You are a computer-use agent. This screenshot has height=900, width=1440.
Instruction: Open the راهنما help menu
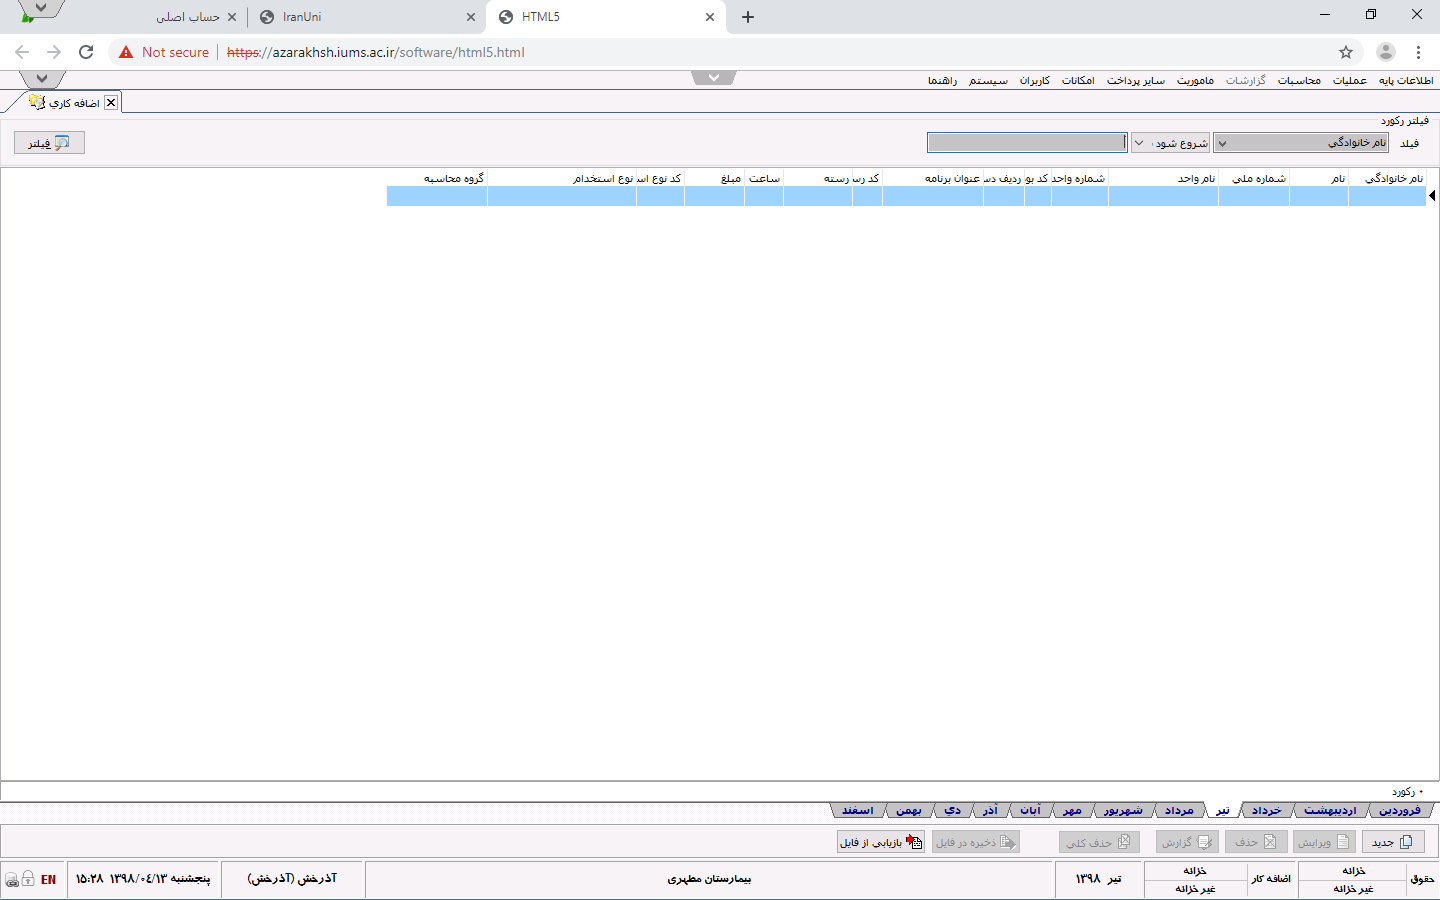[x=942, y=80]
